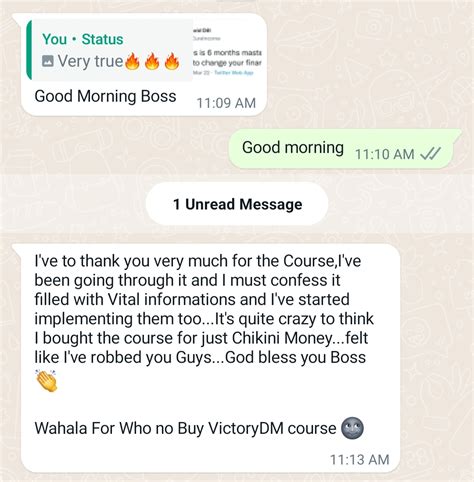Screen dimensions: 474x482
Task: Tap the "God bless you Boss" text line
Action: [296, 357]
